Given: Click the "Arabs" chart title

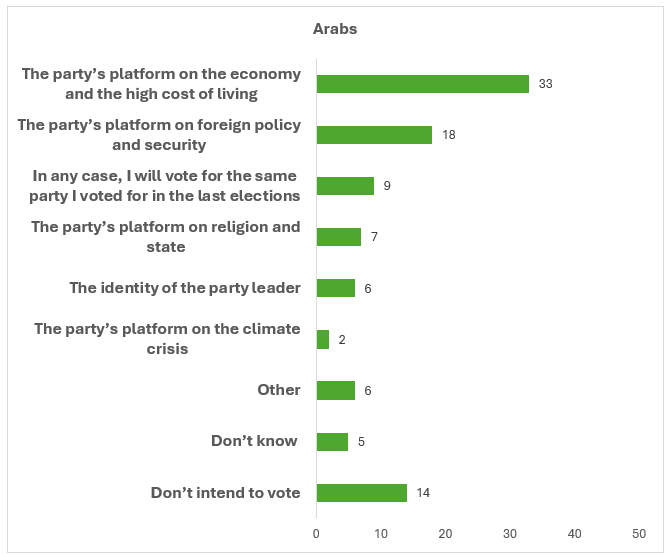Looking at the screenshot, I should 335,29.
